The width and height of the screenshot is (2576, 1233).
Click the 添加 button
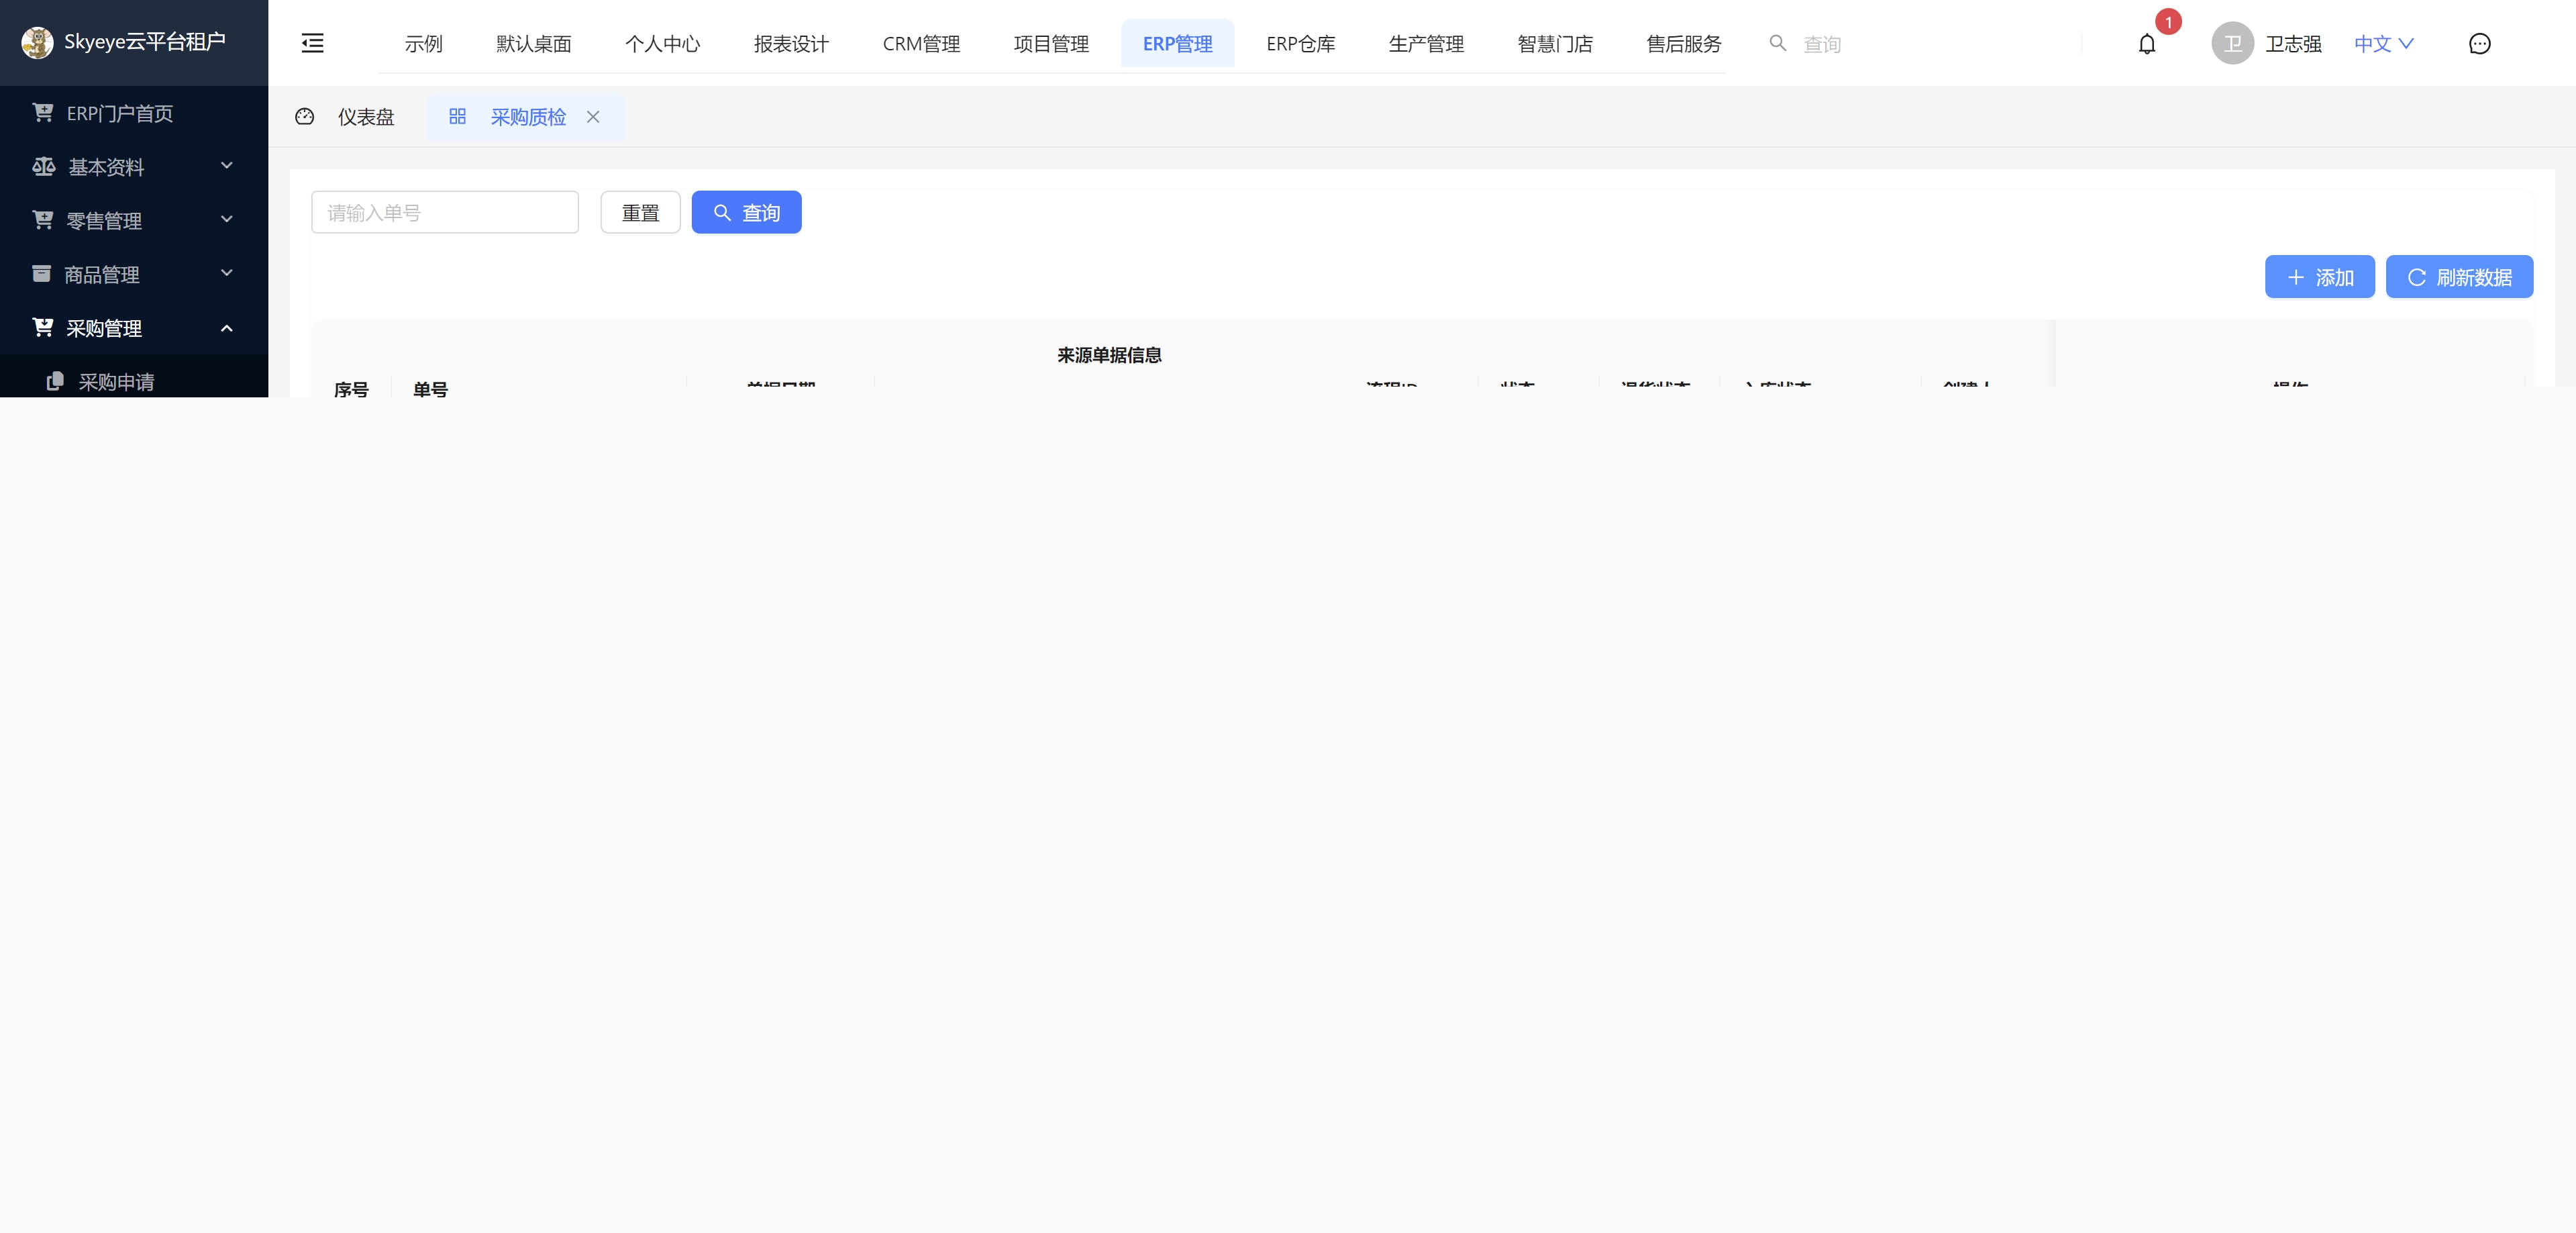[x=2319, y=277]
